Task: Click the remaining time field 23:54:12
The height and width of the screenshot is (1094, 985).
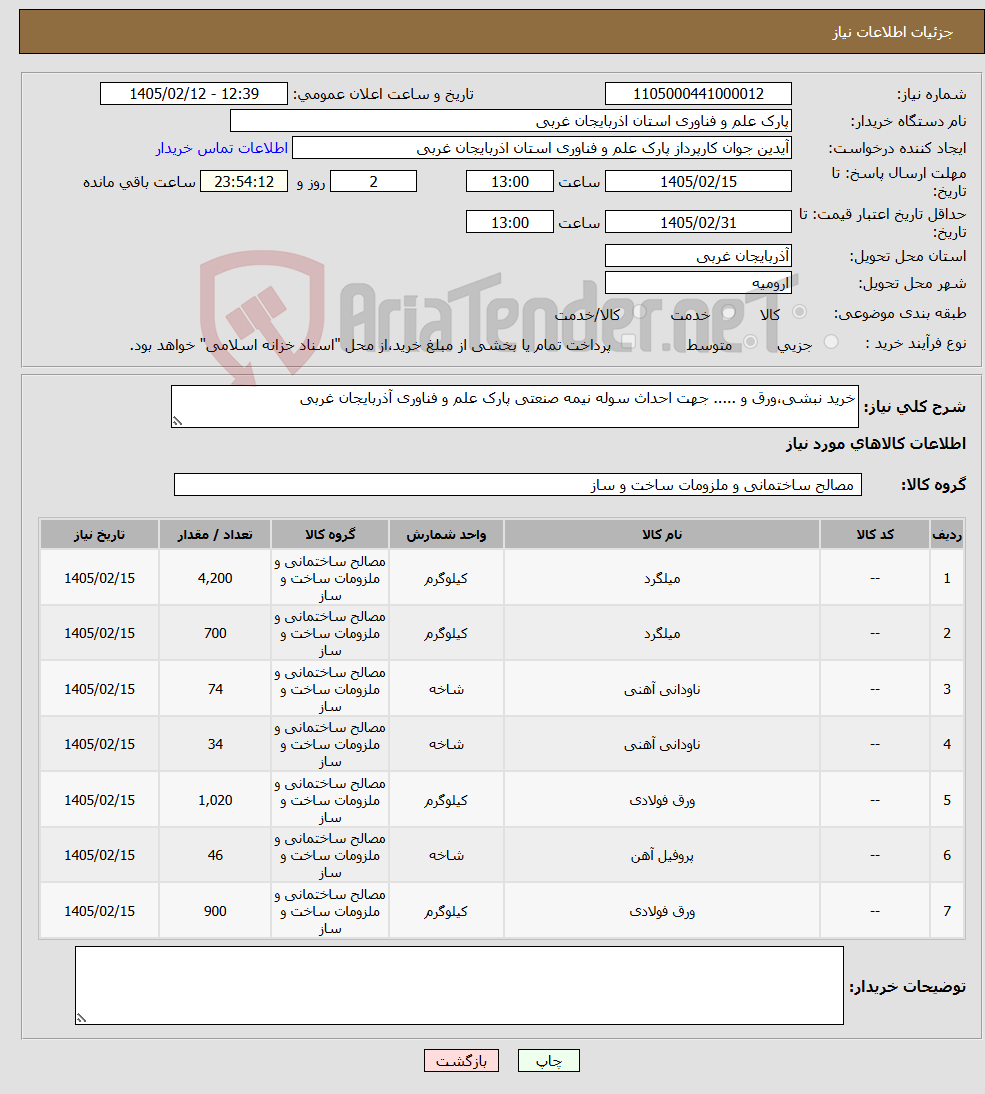Action: click(x=244, y=181)
